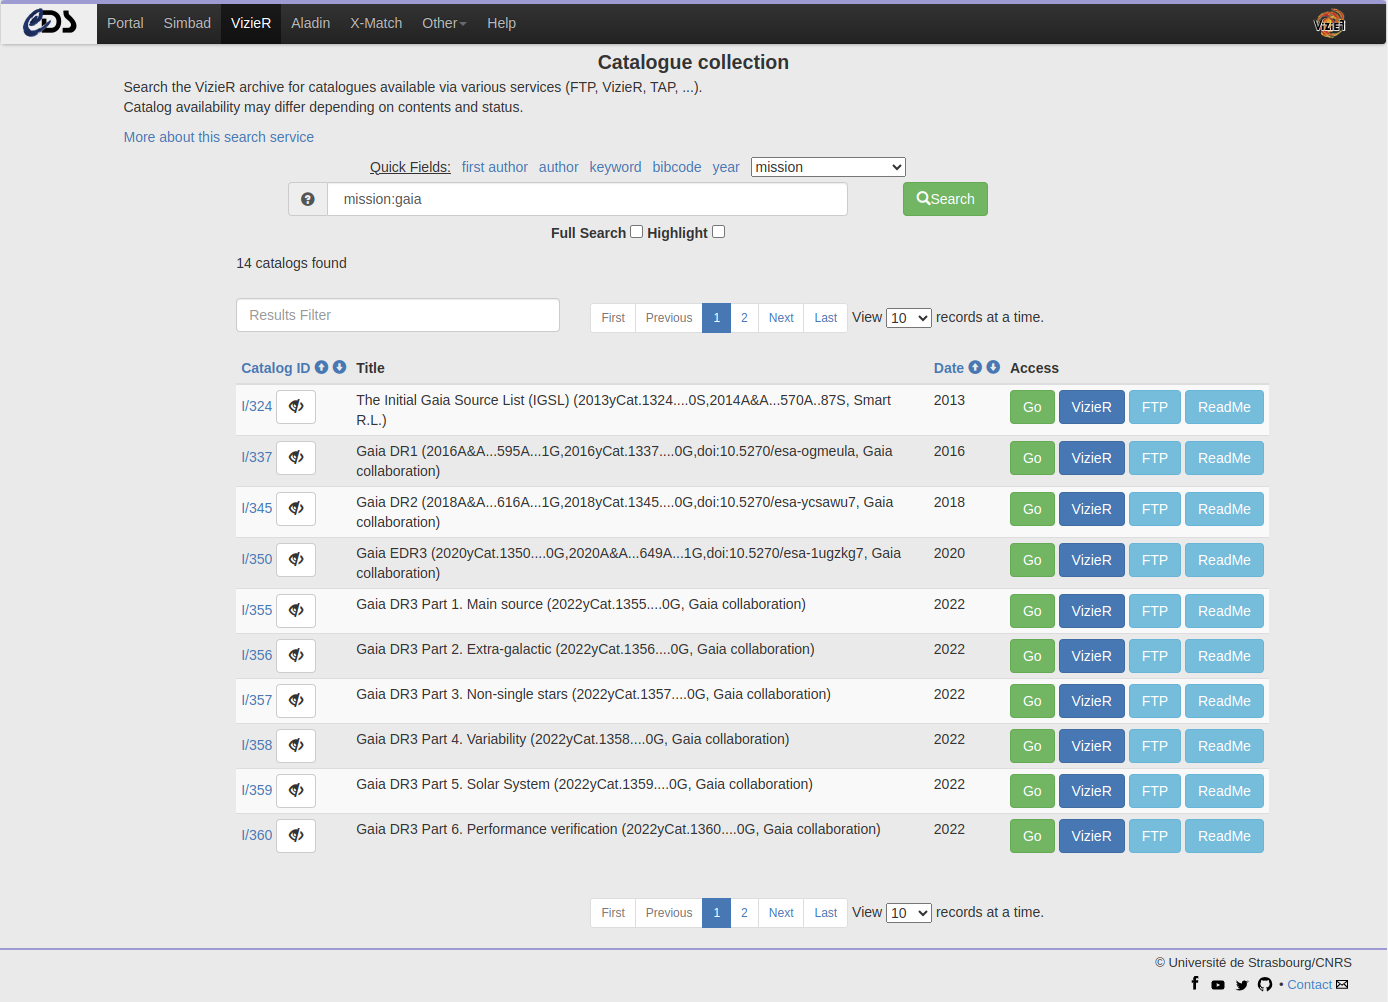Image resolution: width=1388 pixels, height=1002 pixels.
Task: Open the Portal nav item
Action: click(125, 23)
